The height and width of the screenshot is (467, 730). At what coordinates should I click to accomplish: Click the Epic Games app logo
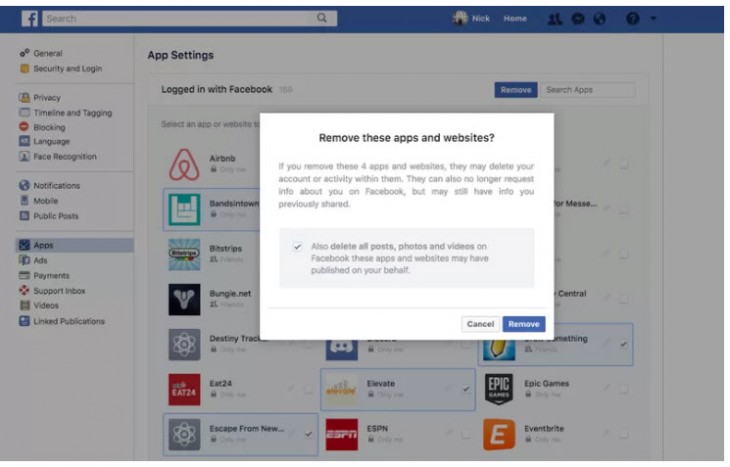(x=499, y=390)
